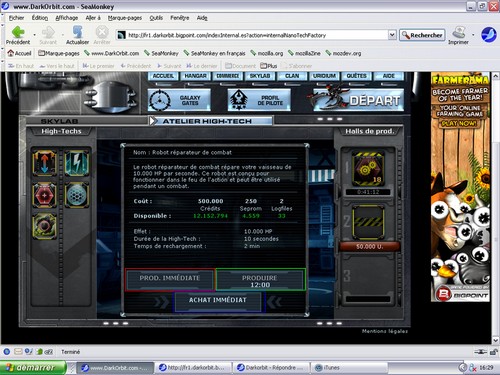Click the page vertical scrollbar down arrow
This screenshot has height=375, width=500.
pos(495,340)
